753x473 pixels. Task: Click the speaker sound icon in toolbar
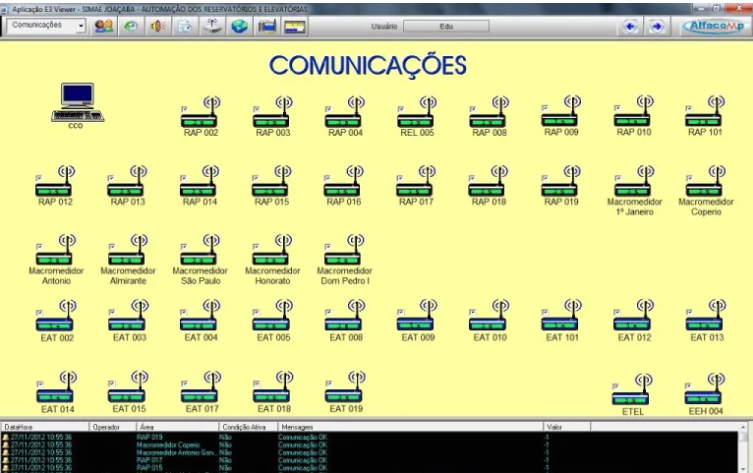click(158, 24)
